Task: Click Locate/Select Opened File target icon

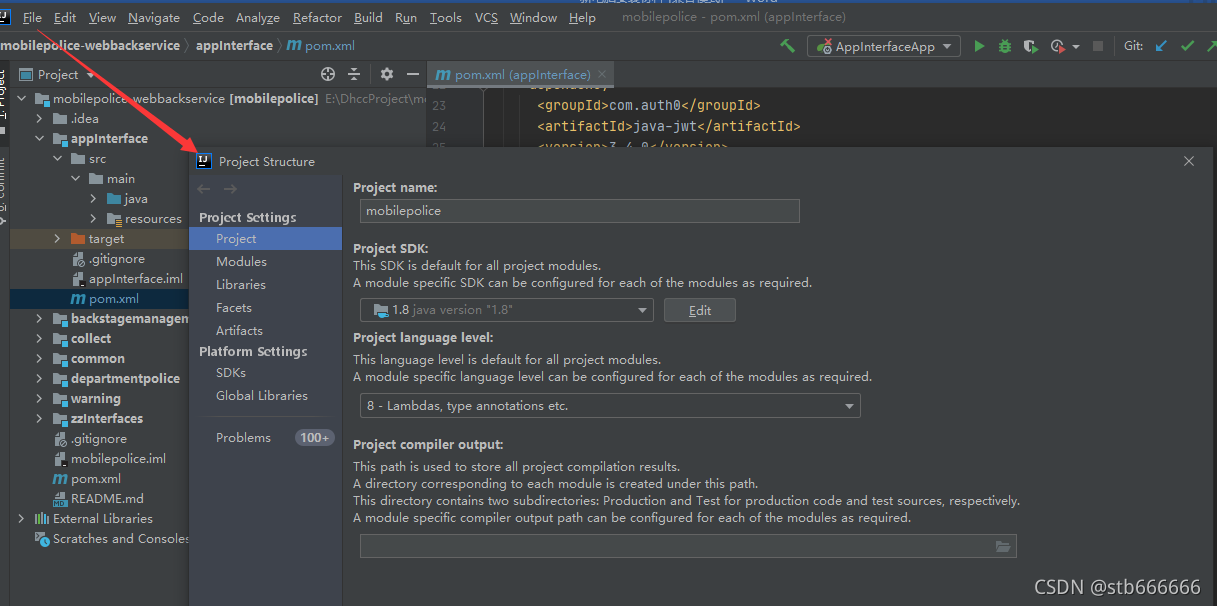Action: 327,74
